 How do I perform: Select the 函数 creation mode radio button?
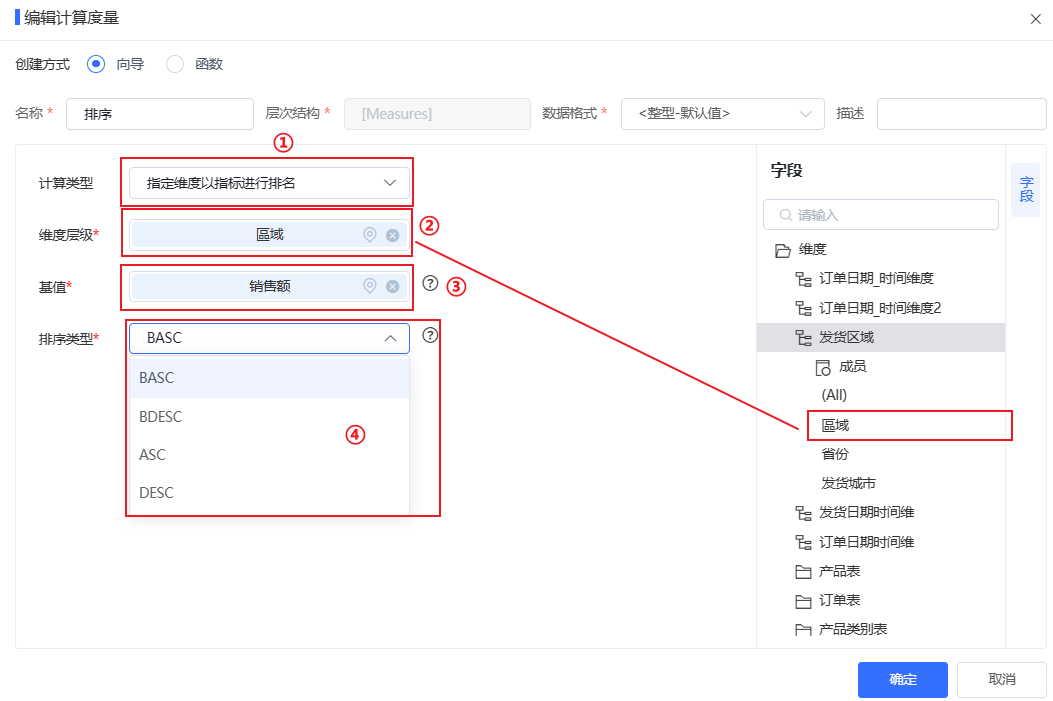point(175,64)
